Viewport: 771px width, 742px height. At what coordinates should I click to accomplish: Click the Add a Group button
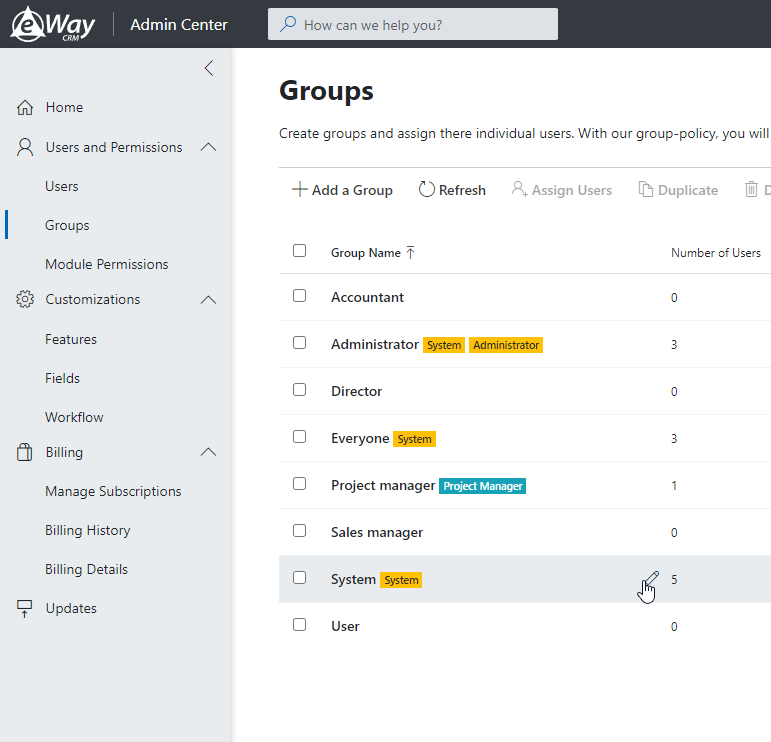342,190
